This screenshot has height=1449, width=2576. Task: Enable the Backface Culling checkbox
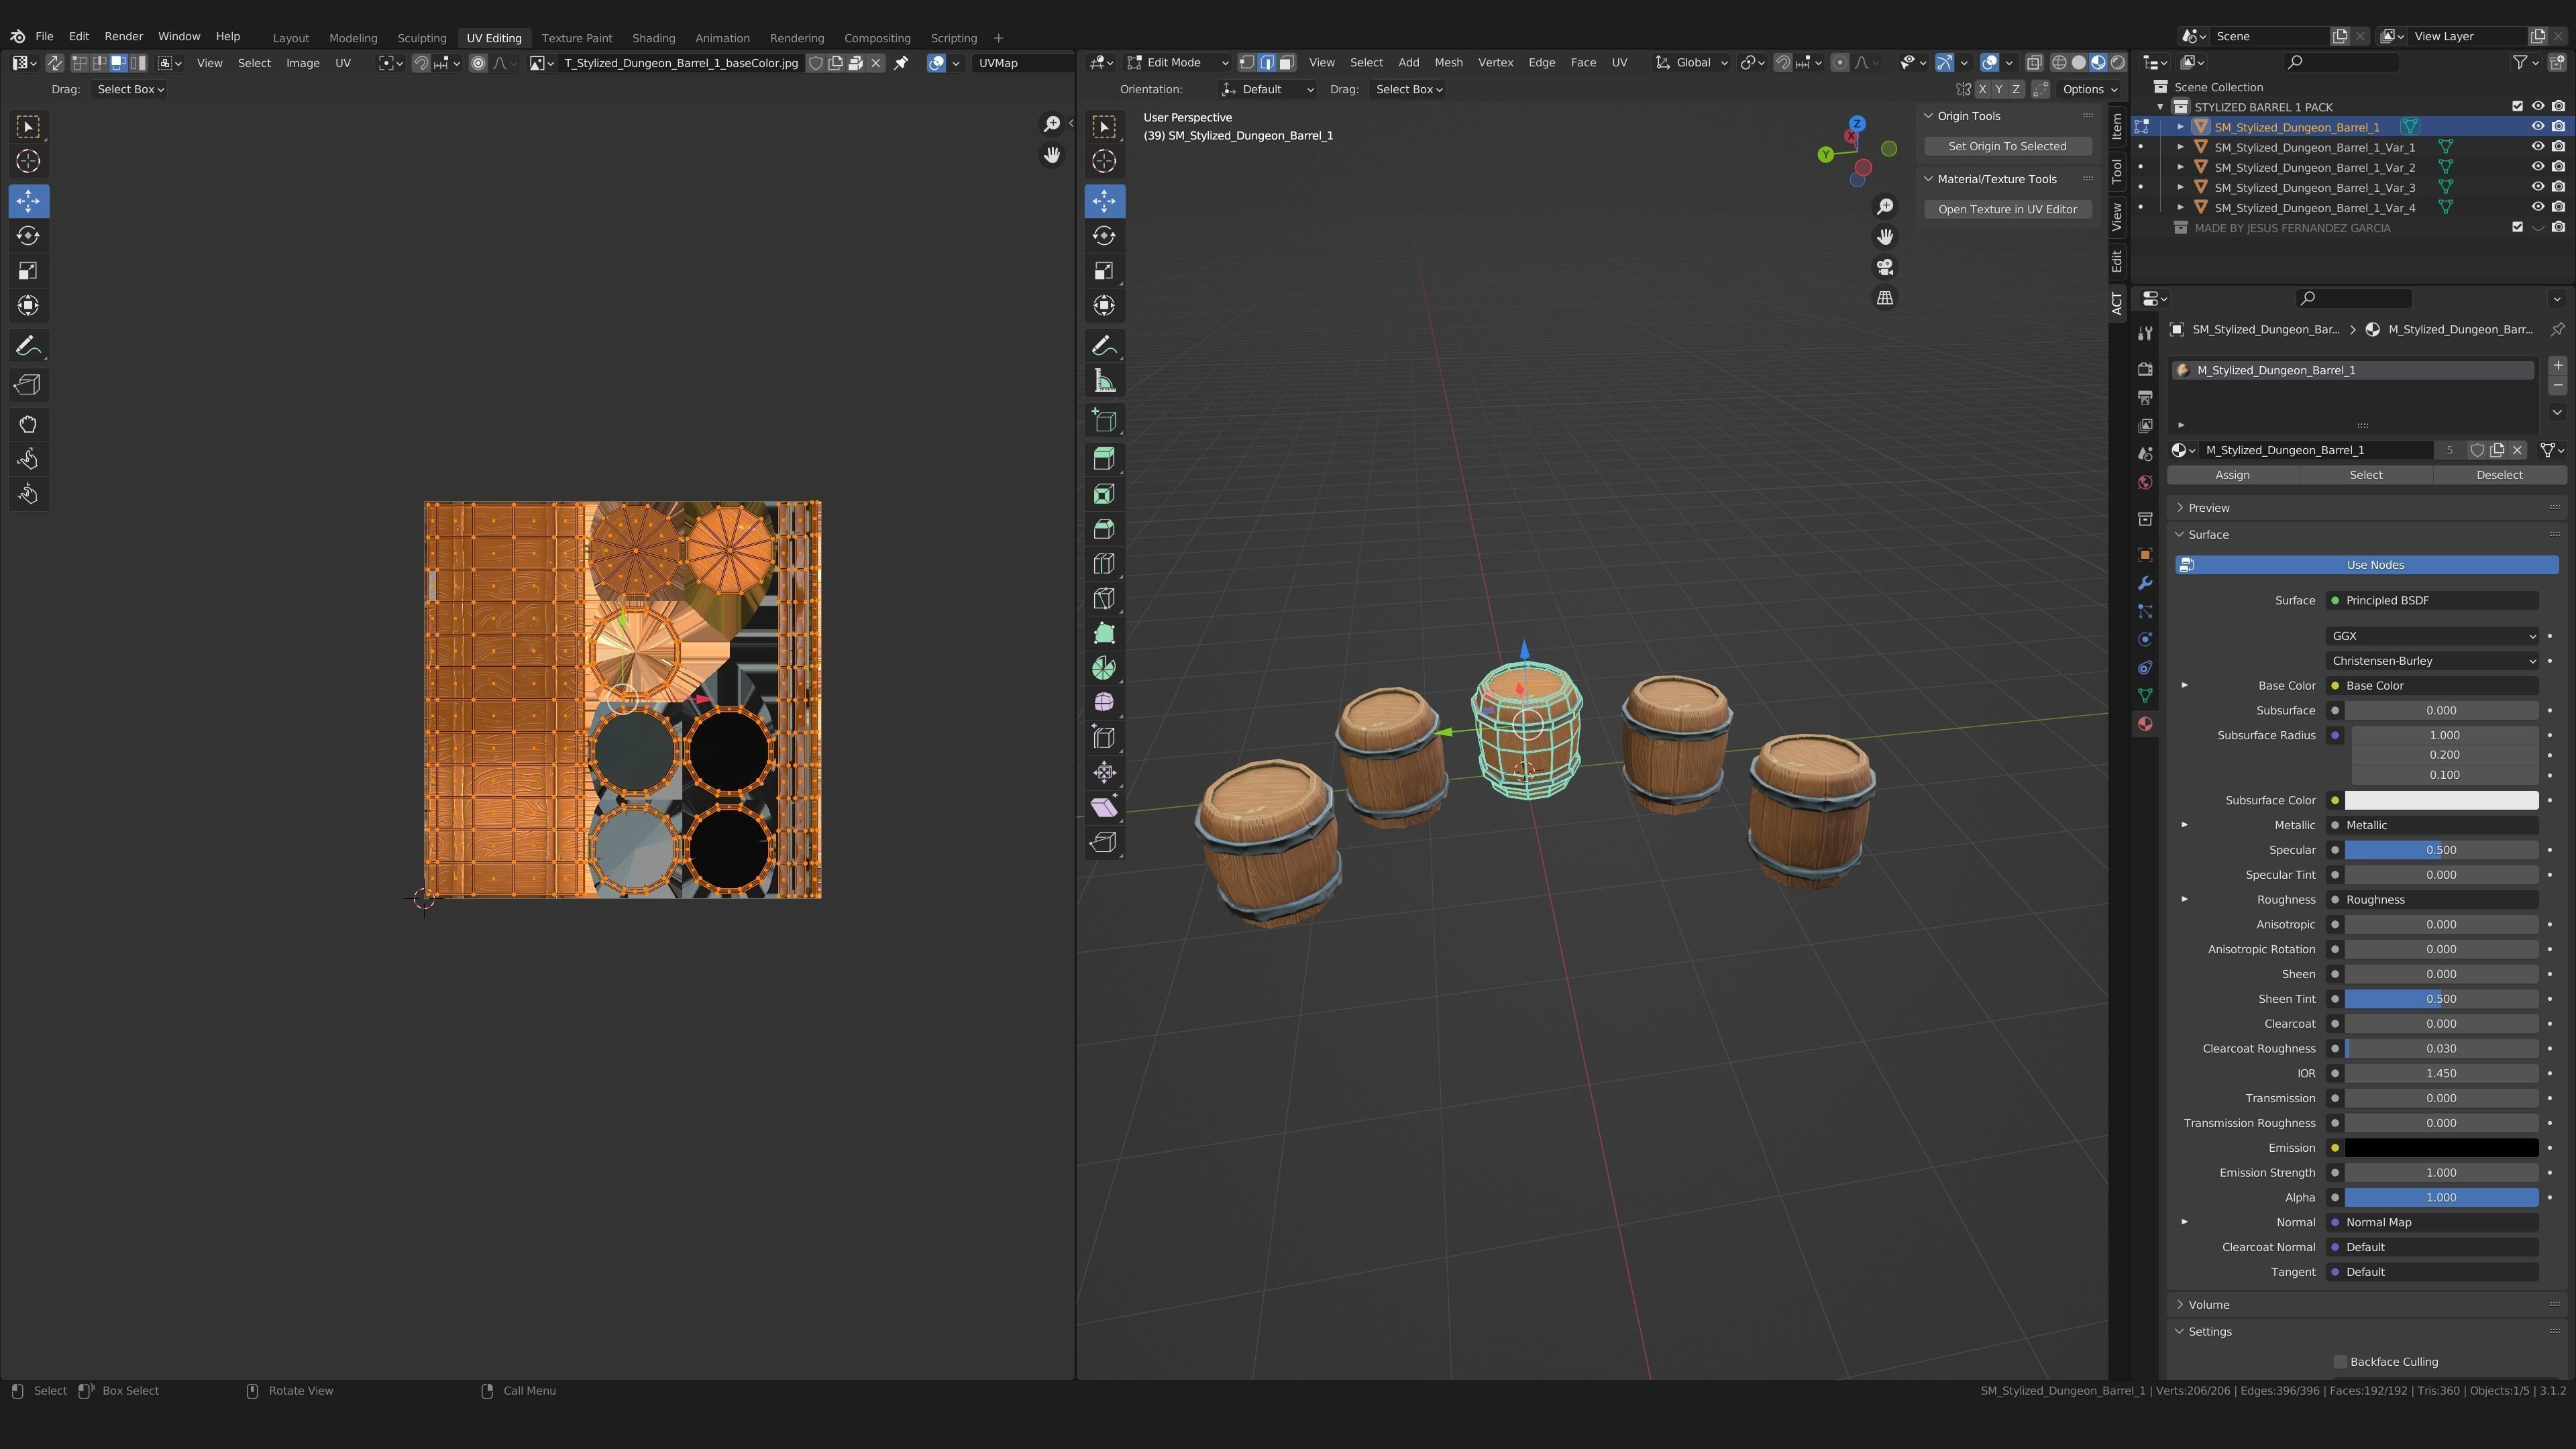click(2340, 1361)
